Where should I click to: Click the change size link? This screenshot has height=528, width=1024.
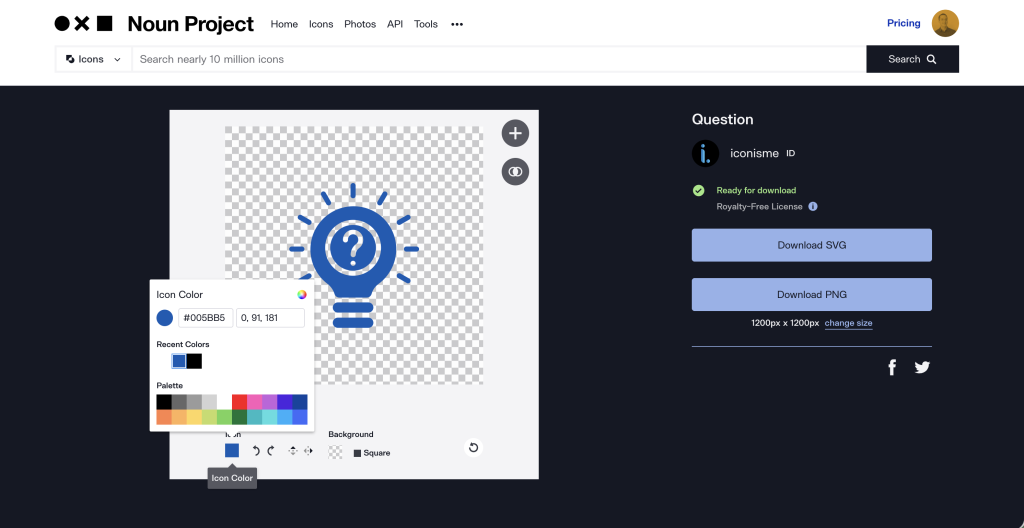pos(848,323)
